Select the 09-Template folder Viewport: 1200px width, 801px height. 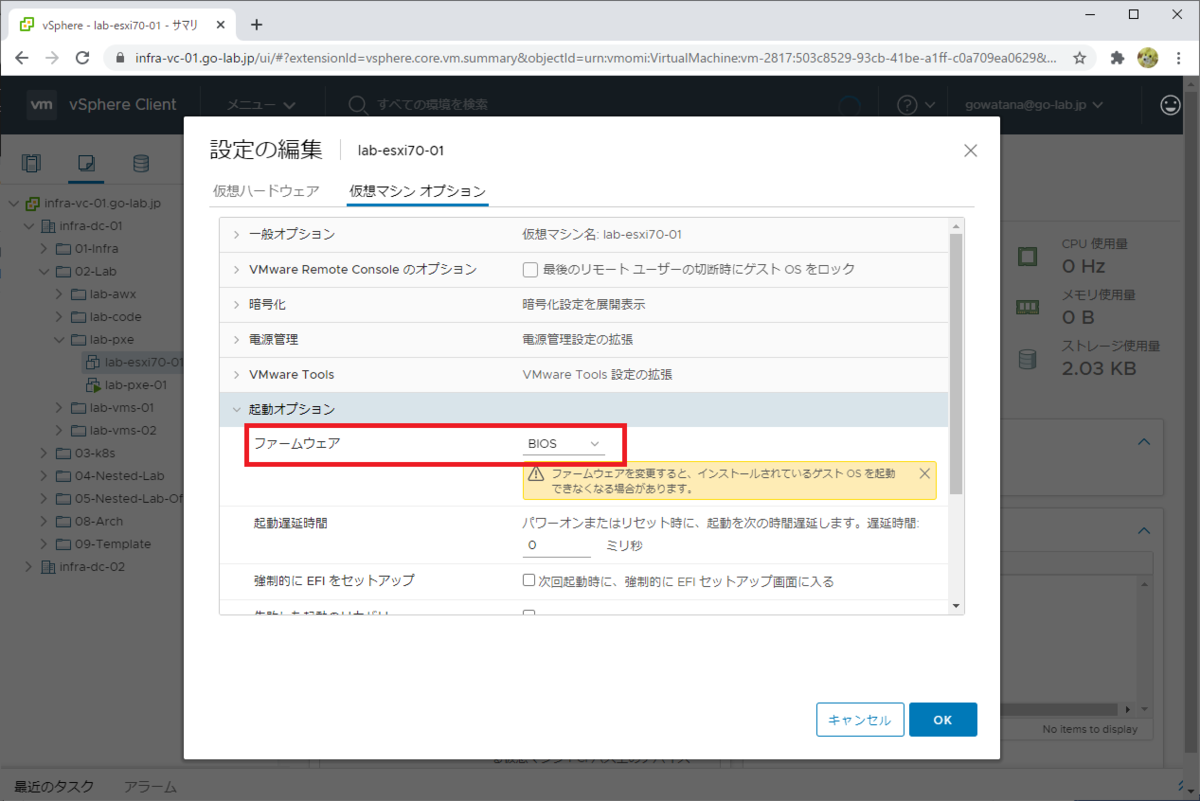(112, 544)
